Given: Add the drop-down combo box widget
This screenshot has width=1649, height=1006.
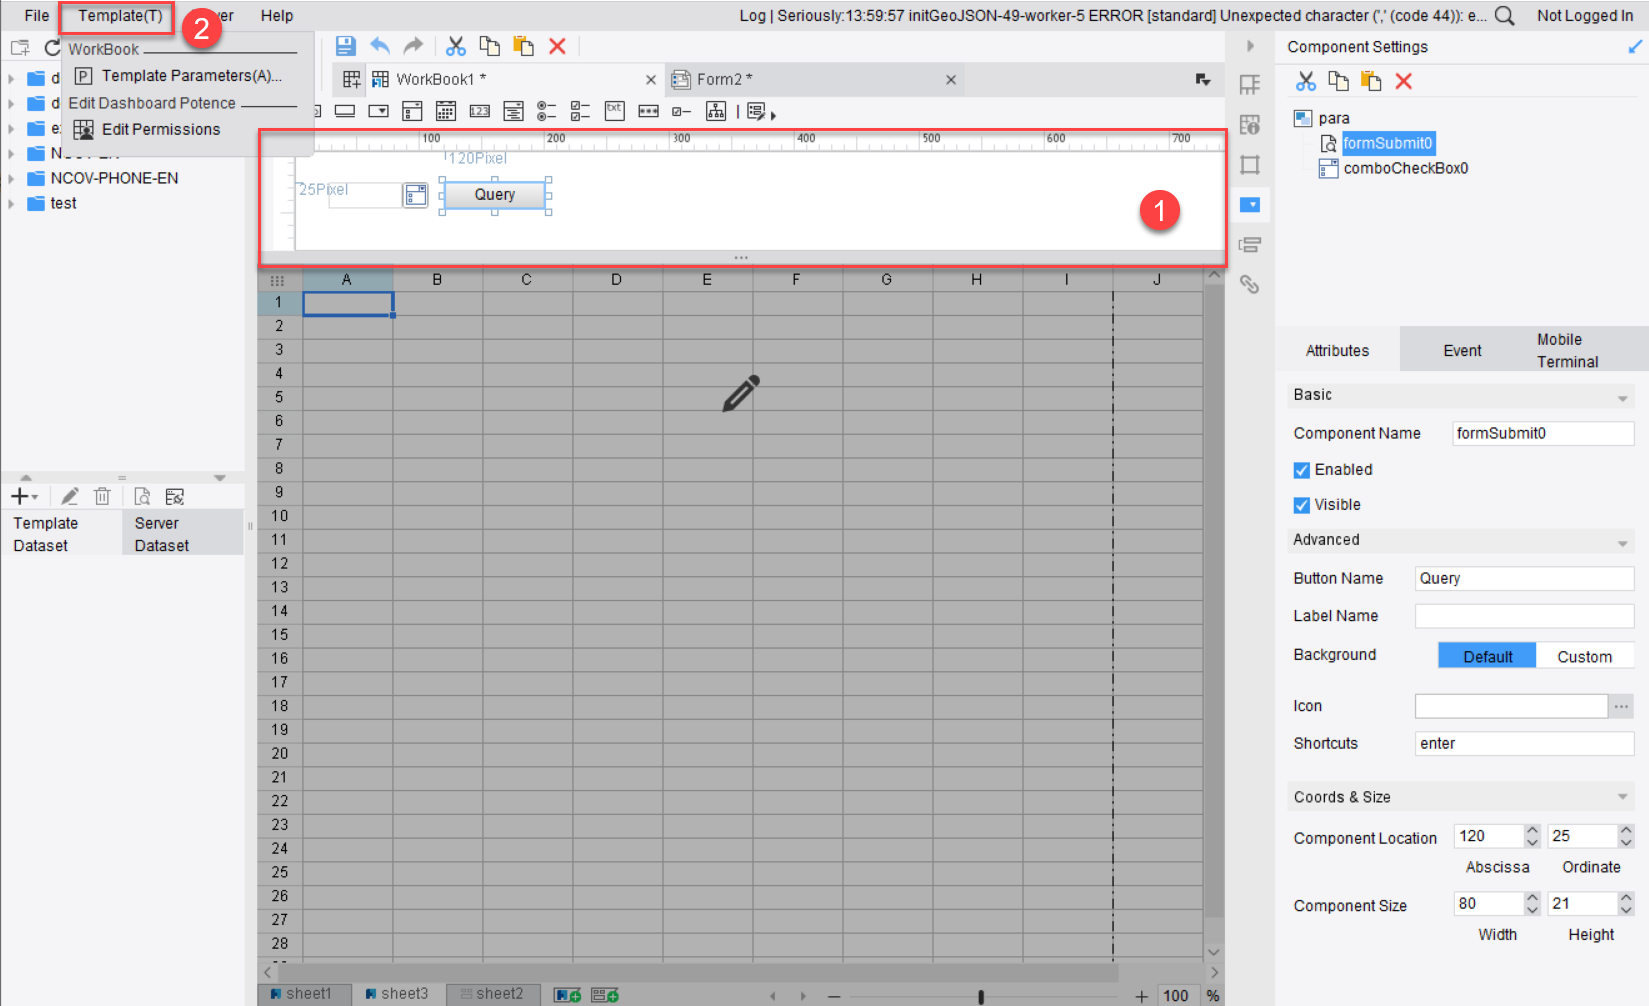Looking at the screenshot, I should pyautogui.click(x=379, y=111).
